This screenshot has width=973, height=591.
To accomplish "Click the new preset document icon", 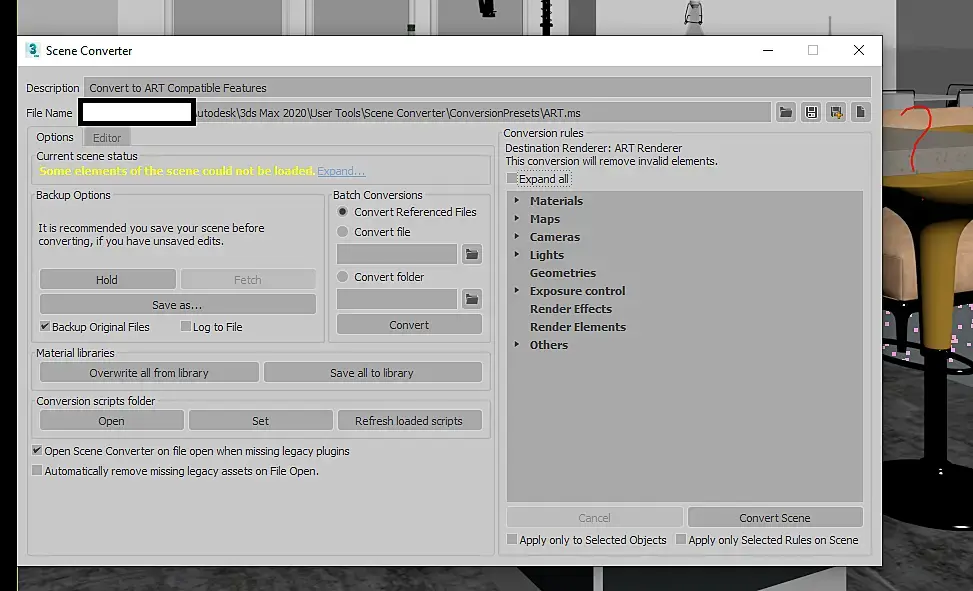I will 861,112.
